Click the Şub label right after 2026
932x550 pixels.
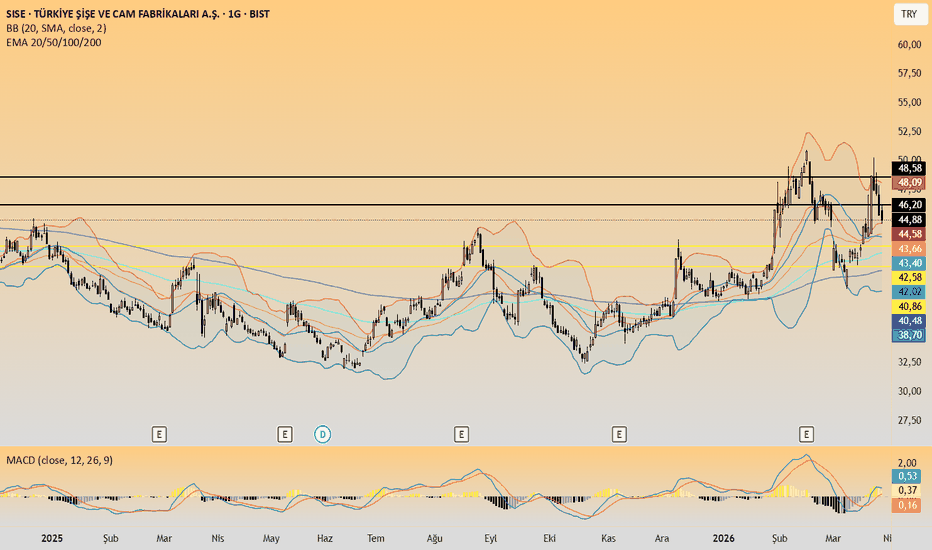pos(779,538)
